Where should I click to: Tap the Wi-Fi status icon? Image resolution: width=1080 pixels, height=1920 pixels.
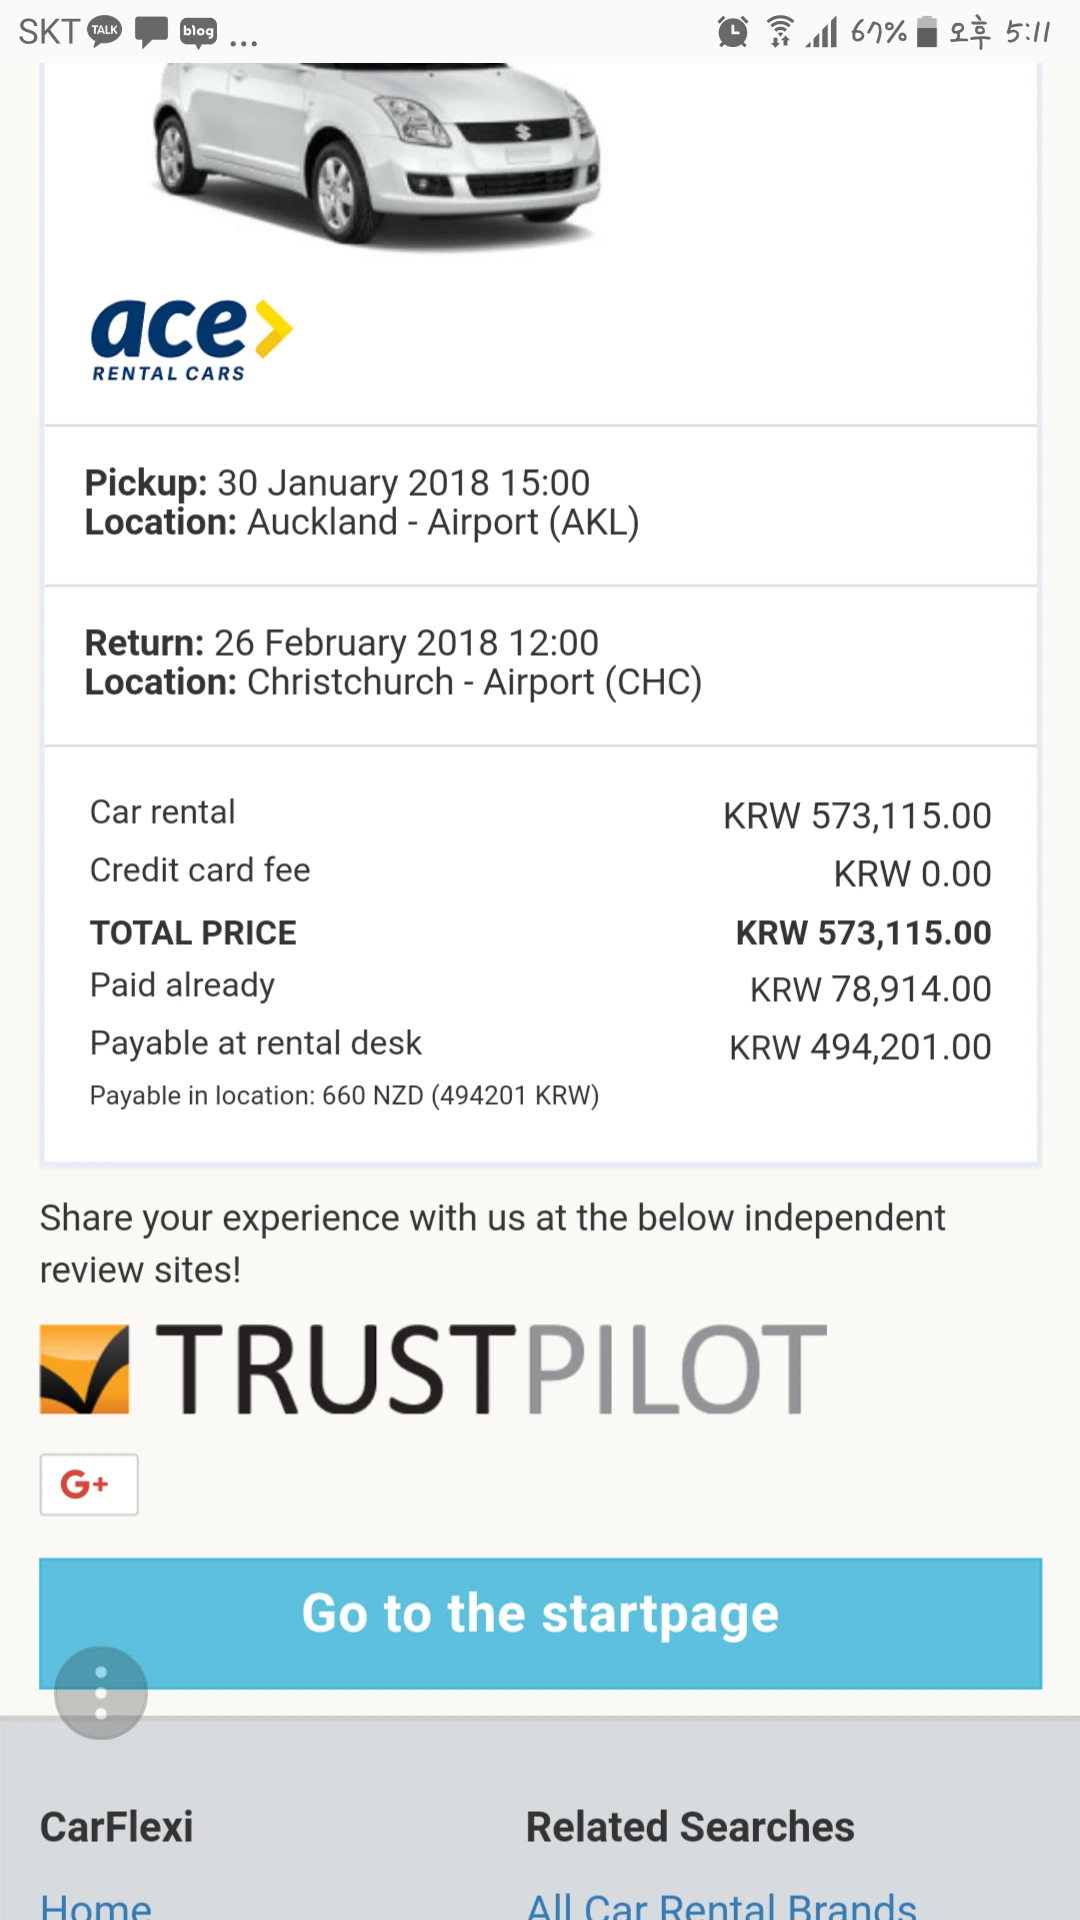(780, 32)
